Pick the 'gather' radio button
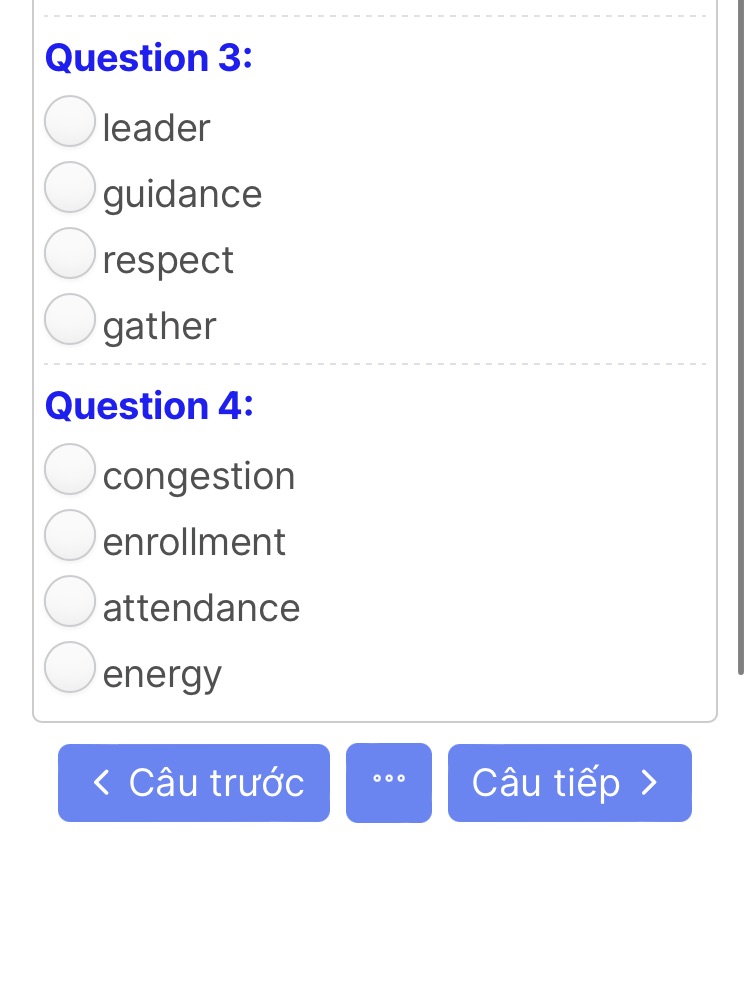Viewport: 750px width, 1000px height. [70, 319]
